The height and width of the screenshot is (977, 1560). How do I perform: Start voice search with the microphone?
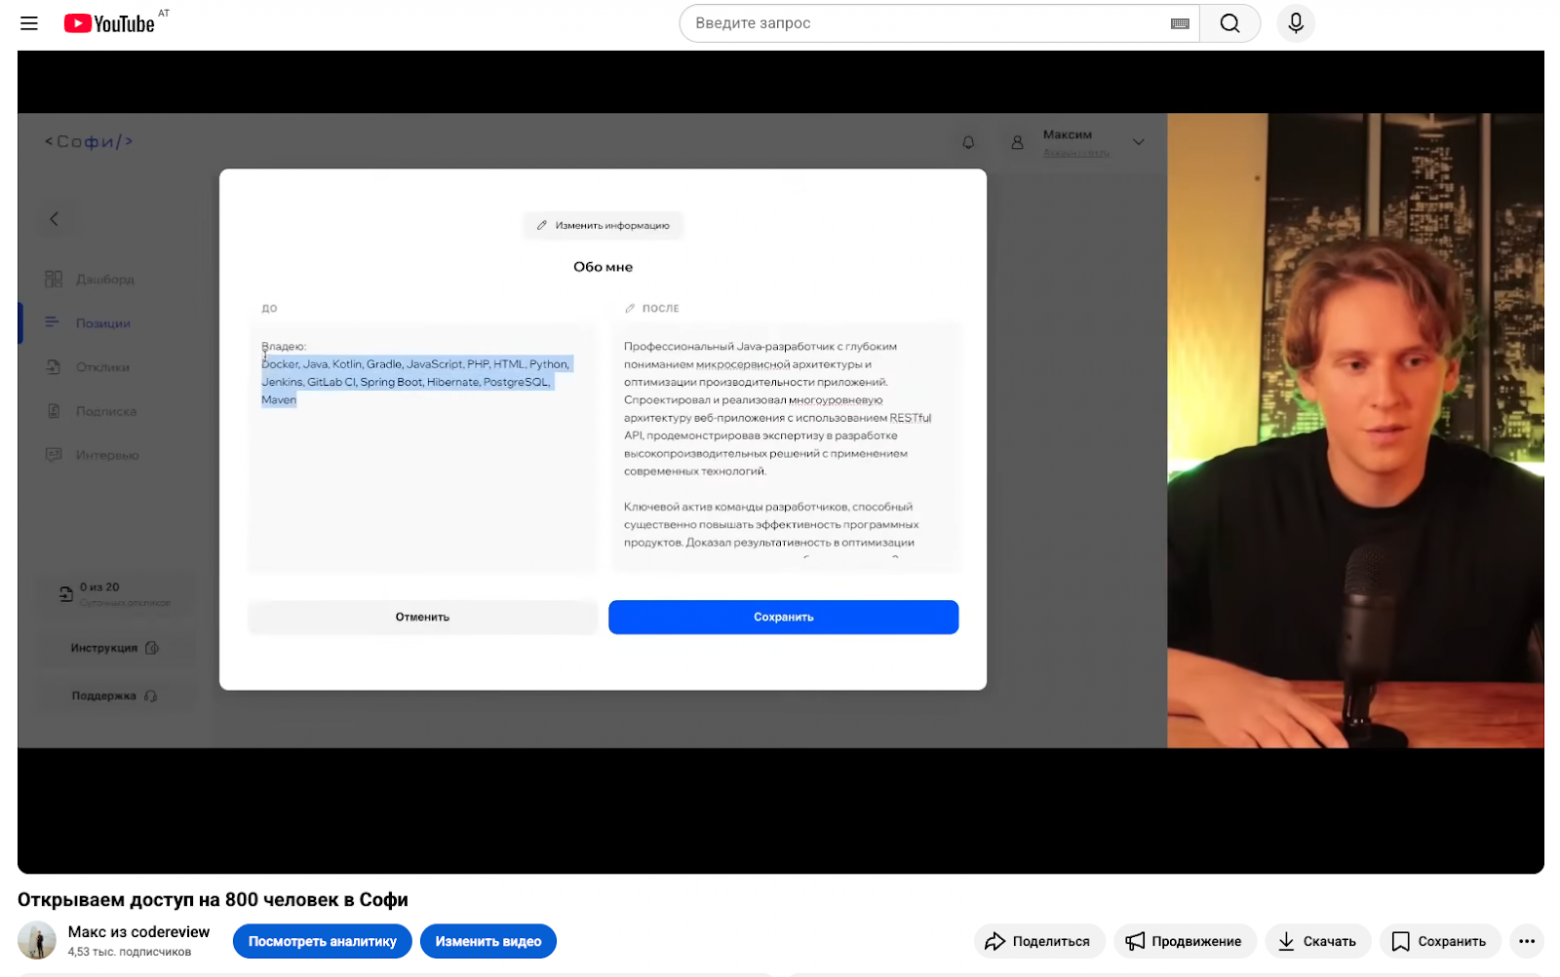coord(1296,23)
